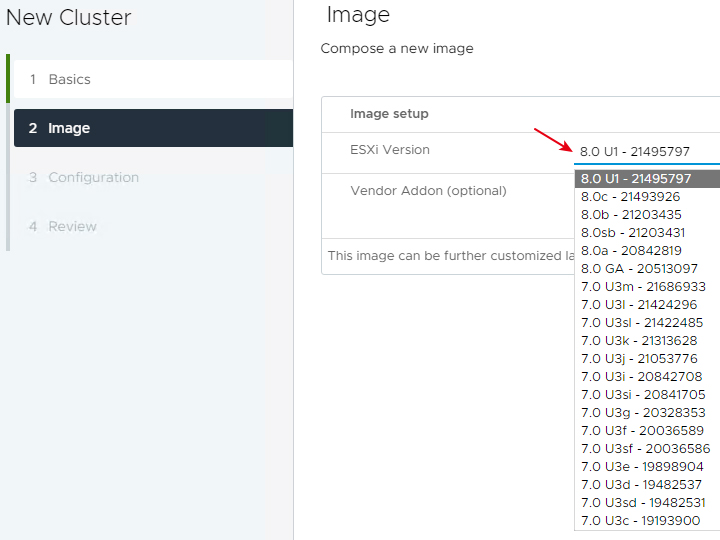Choose 8.0 U1 - 21495797 from list
The width and height of the screenshot is (720, 540).
647,179
